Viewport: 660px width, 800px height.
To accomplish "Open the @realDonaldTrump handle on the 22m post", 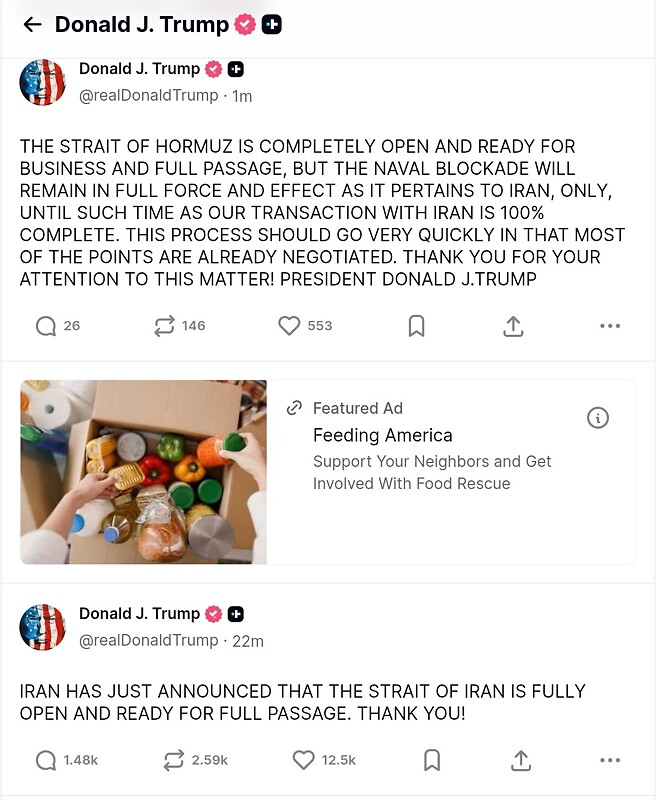I will click(x=148, y=640).
